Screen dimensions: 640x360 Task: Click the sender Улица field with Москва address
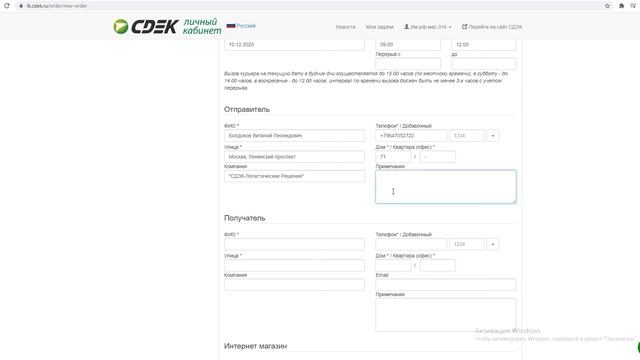(294, 157)
